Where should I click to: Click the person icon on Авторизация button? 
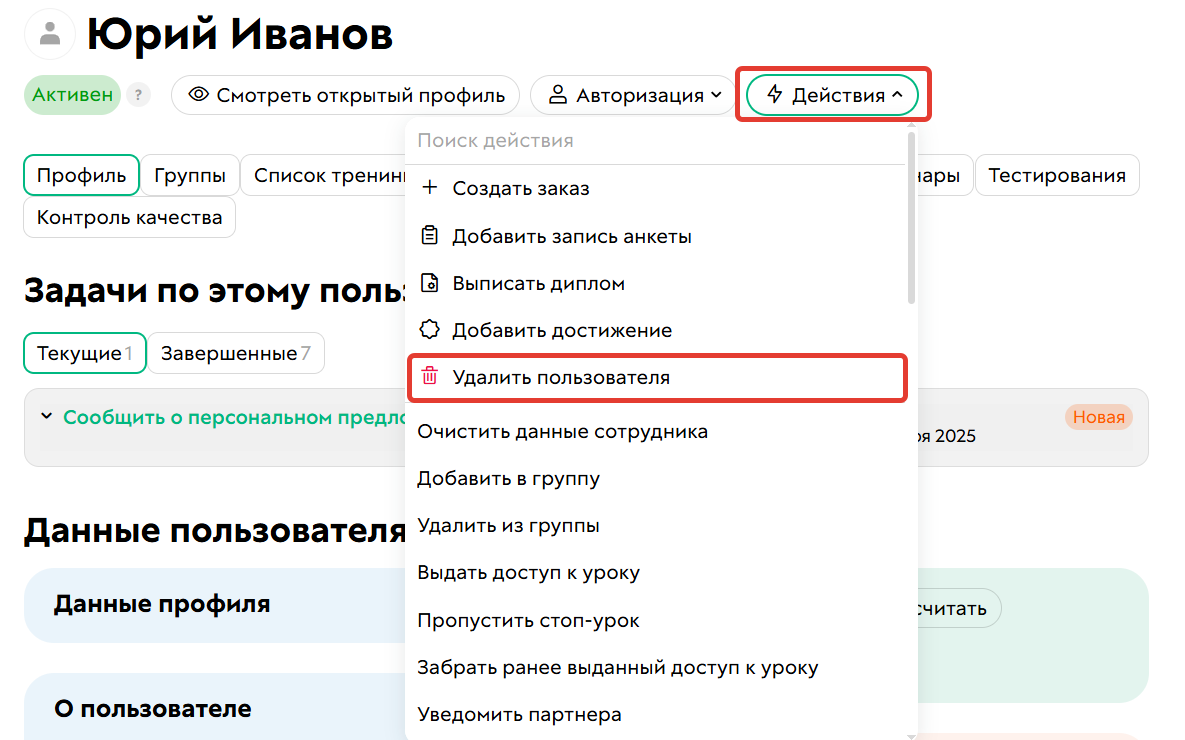[x=560, y=94]
